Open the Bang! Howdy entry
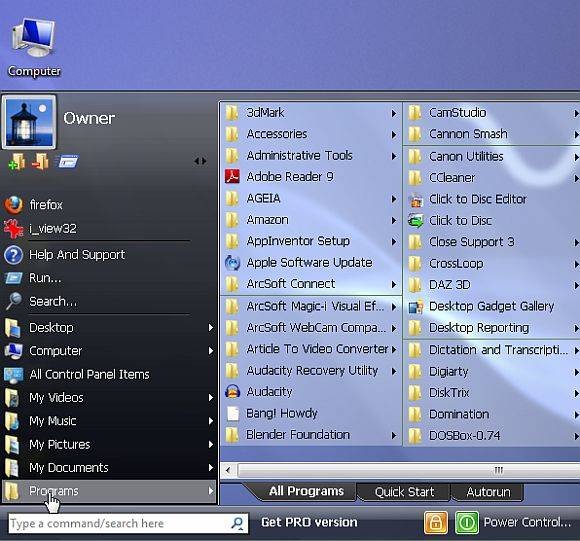 [x=311, y=413]
